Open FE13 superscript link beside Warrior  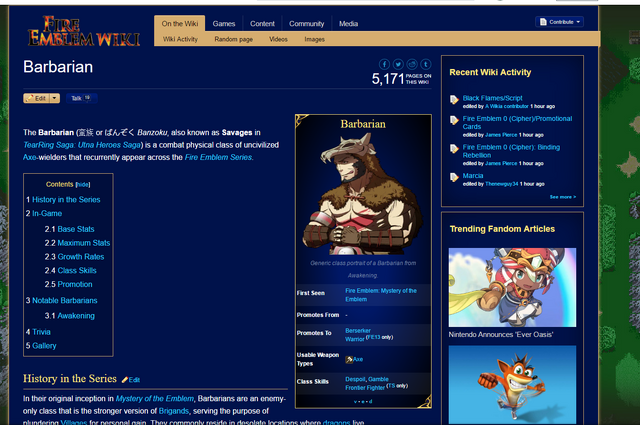pyautogui.click(x=374, y=337)
